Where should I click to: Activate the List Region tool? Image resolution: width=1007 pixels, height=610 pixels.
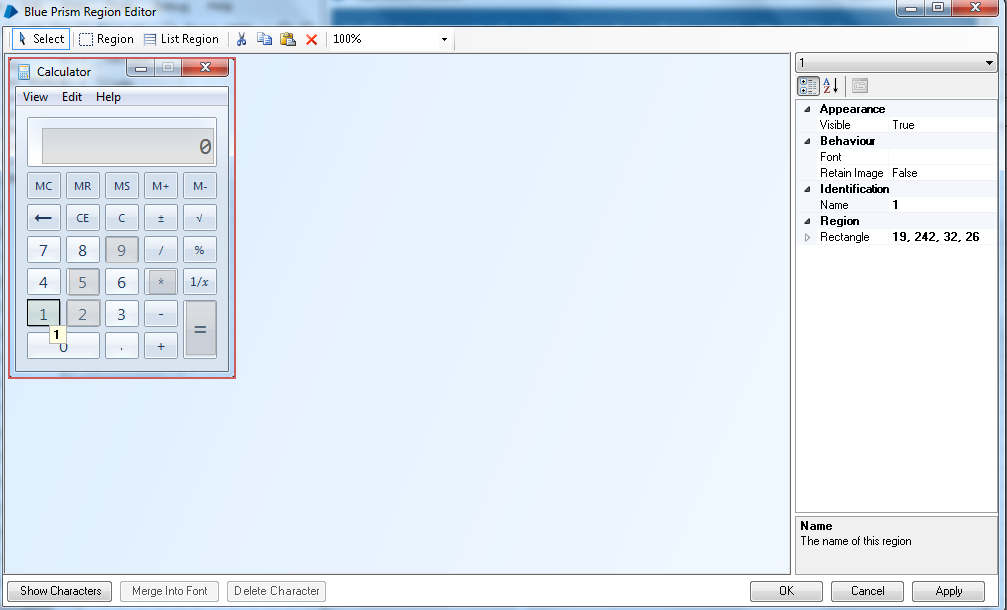pos(182,39)
